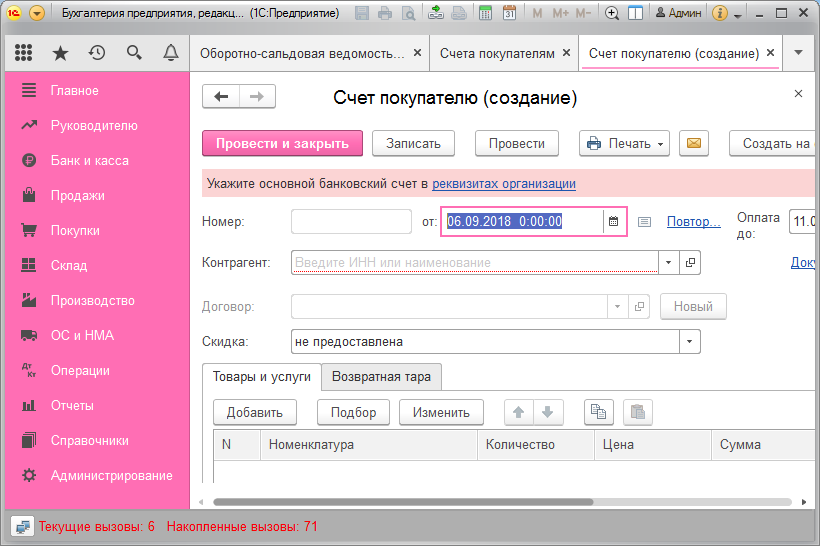Open the Отчеты section
The image size is (820, 546).
[97, 405]
